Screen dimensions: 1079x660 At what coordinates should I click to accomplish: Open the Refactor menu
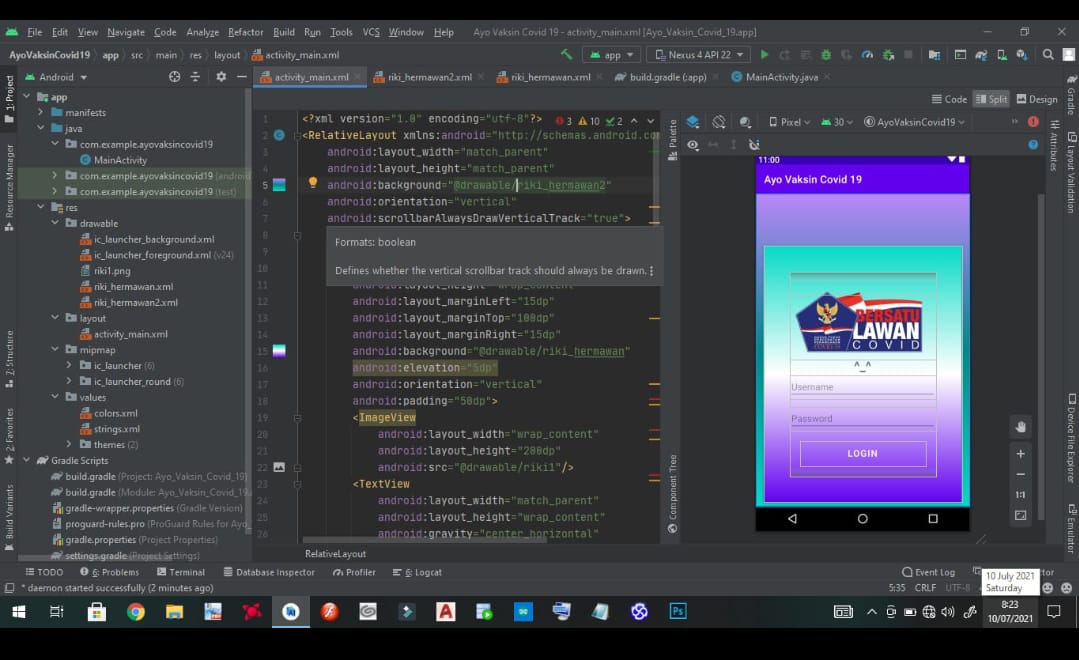click(x=245, y=32)
